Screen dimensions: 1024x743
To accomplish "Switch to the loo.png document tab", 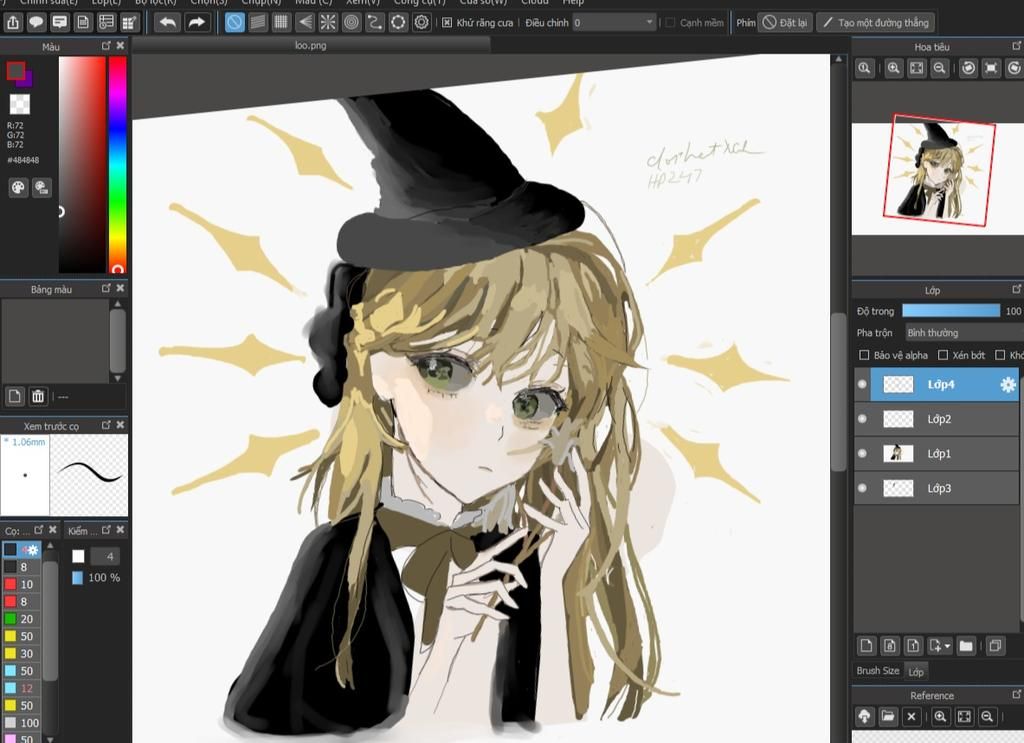I will coord(311,45).
